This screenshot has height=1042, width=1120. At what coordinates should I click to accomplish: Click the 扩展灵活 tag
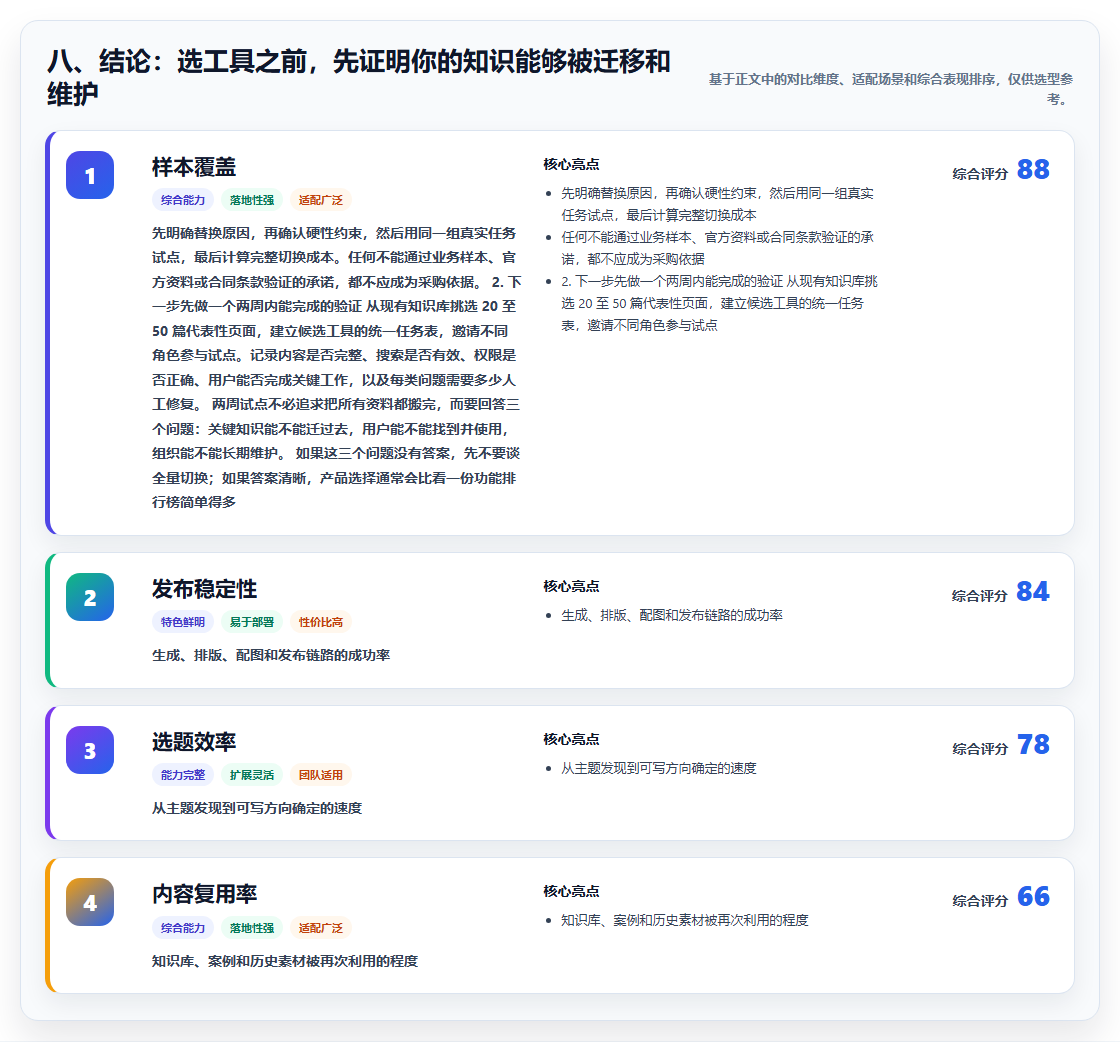(251, 775)
